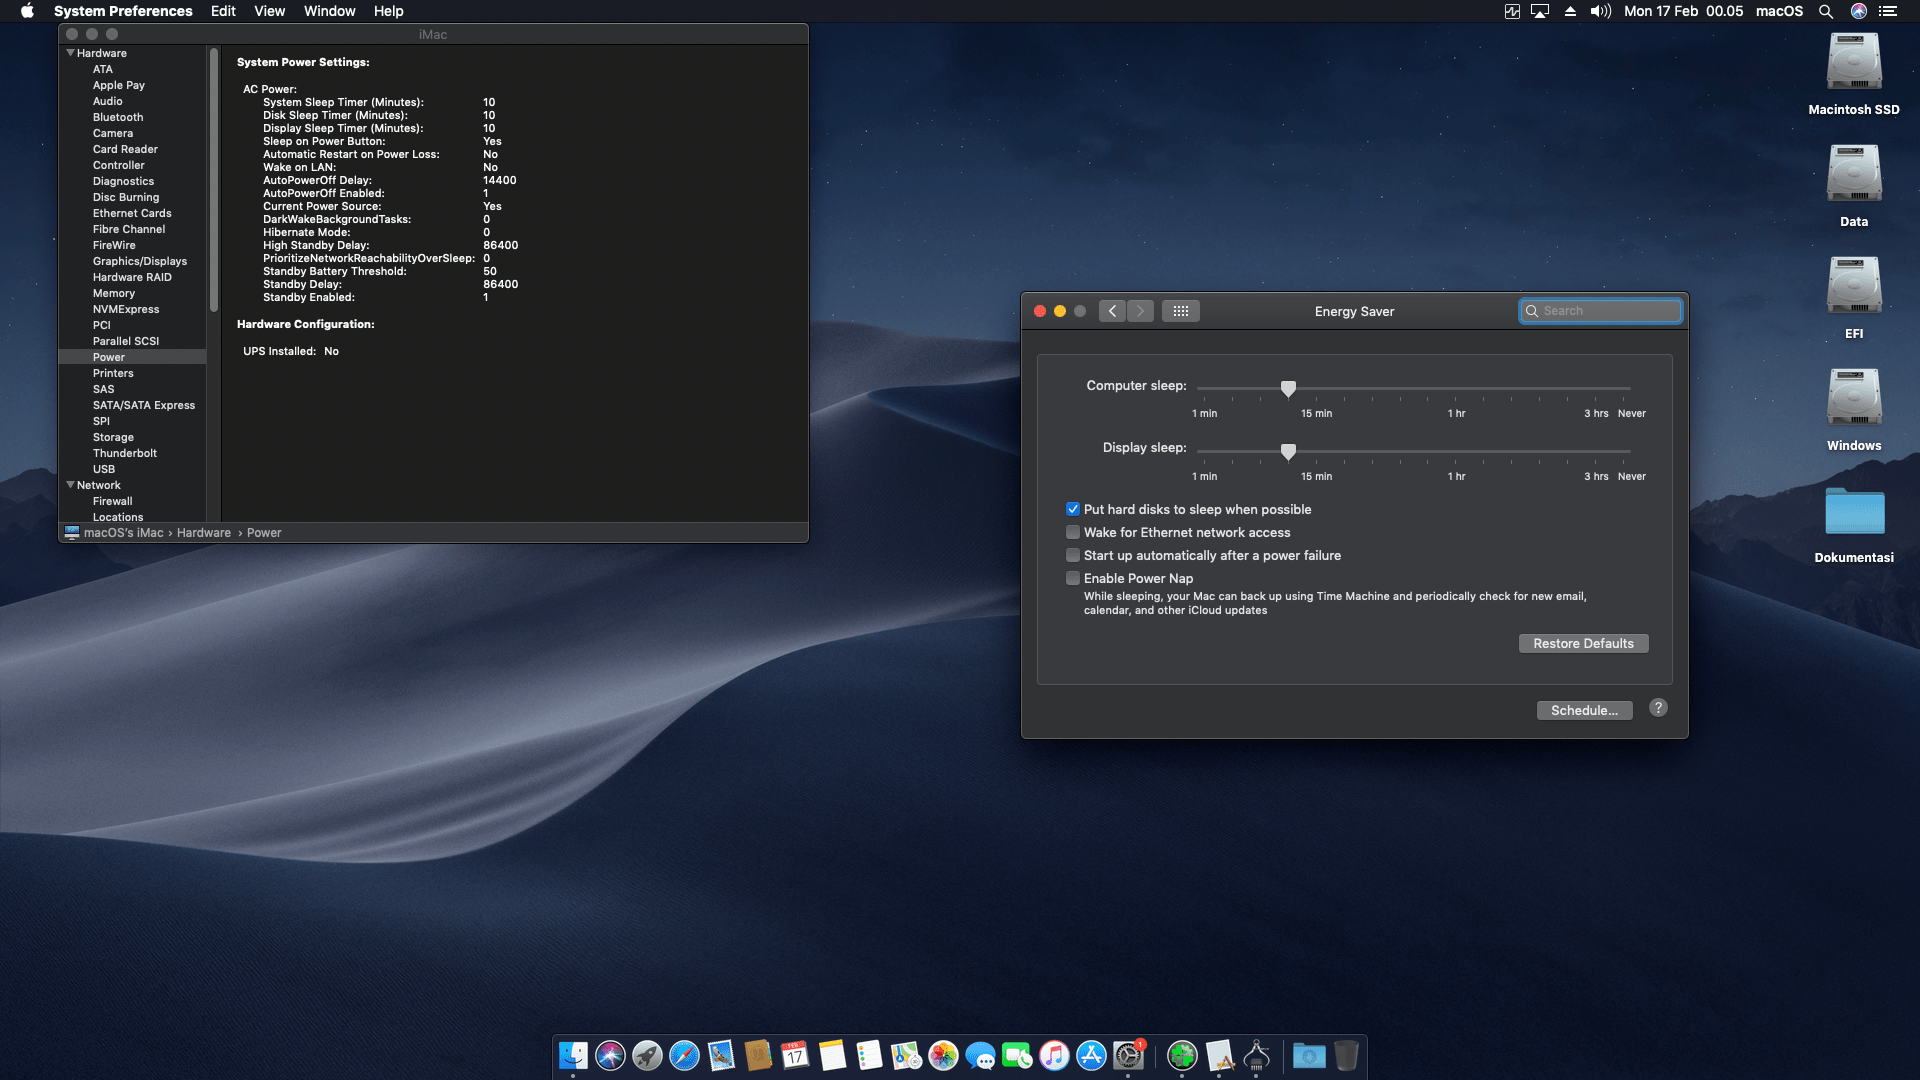1920x1080 pixels.
Task: Click the Computer sleep slider thumb
Action: (1288, 388)
